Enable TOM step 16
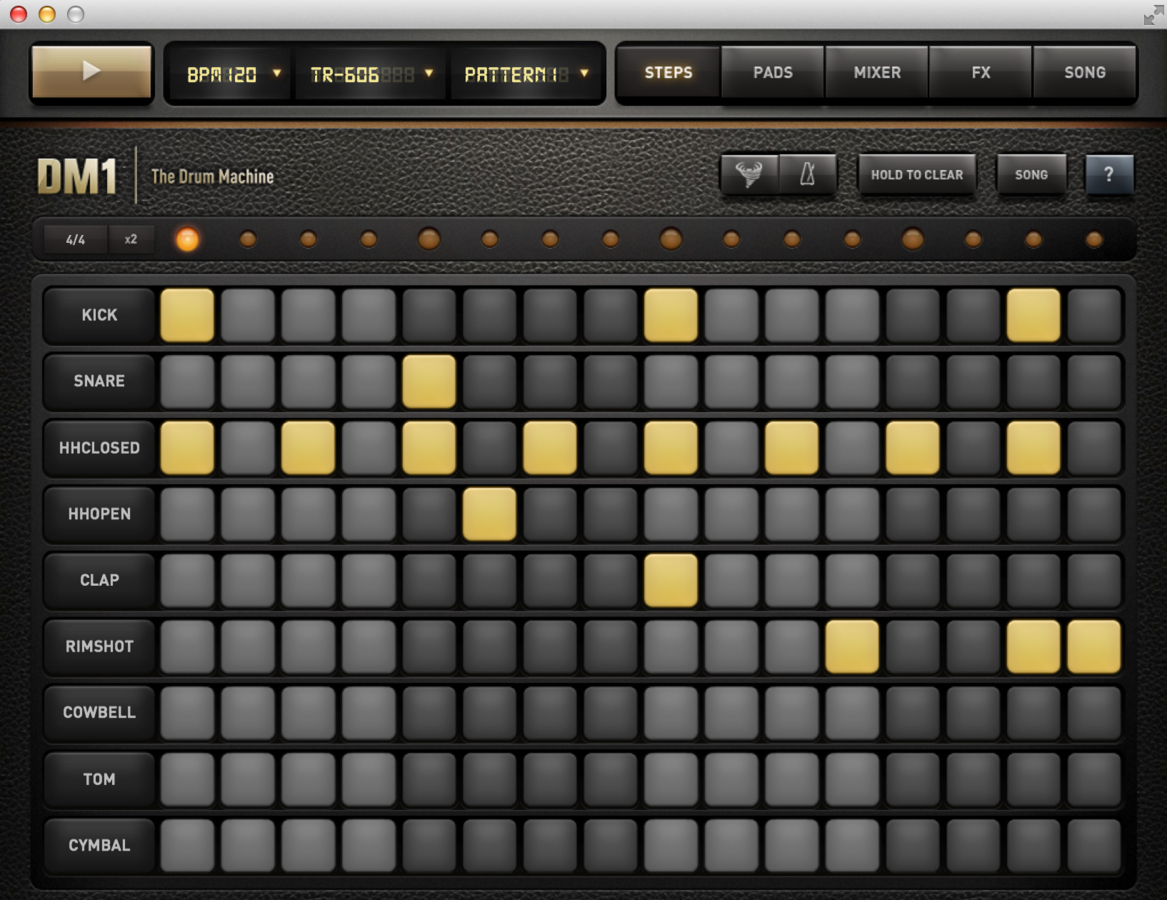The width and height of the screenshot is (1167, 900). (1094, 779)
